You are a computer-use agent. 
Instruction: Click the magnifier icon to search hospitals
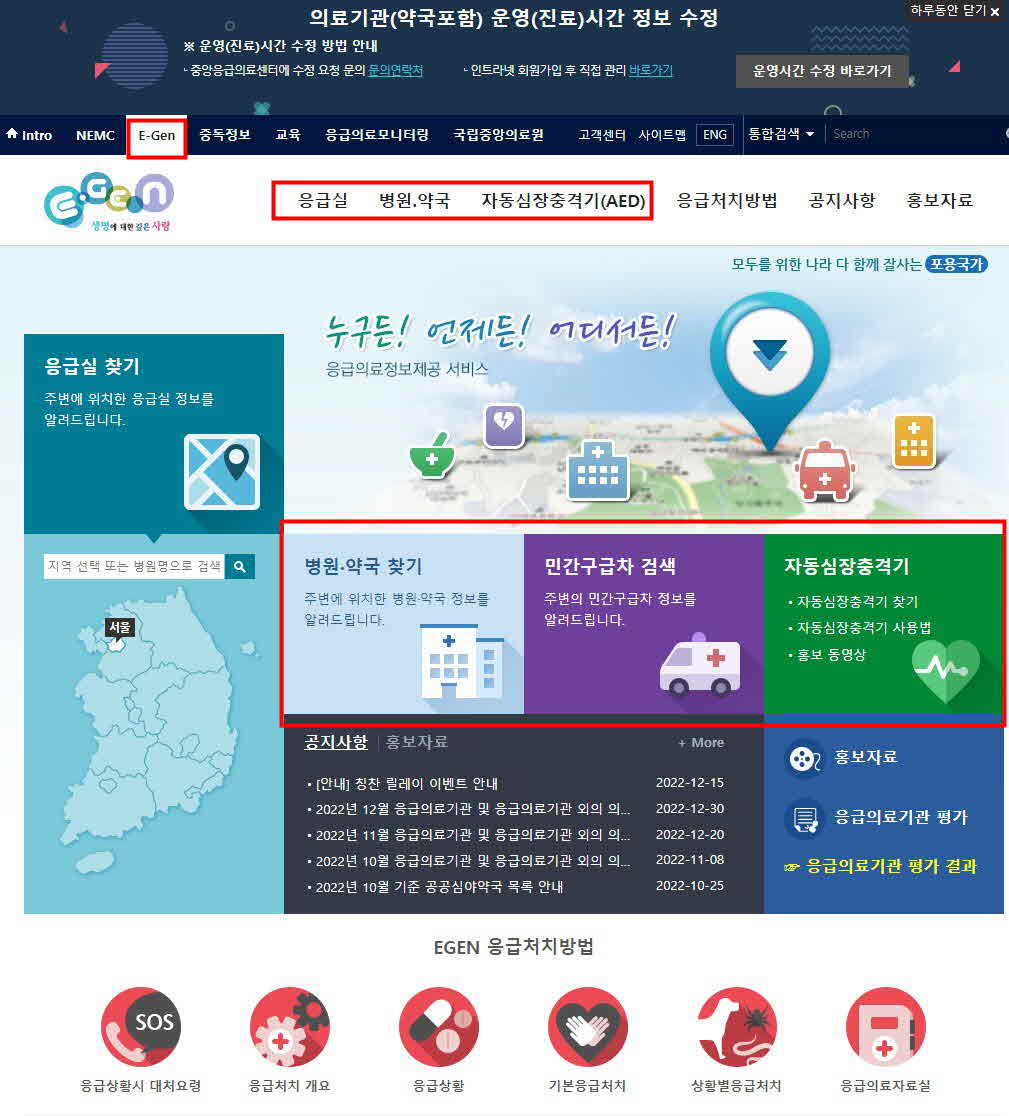pos(240,564)
